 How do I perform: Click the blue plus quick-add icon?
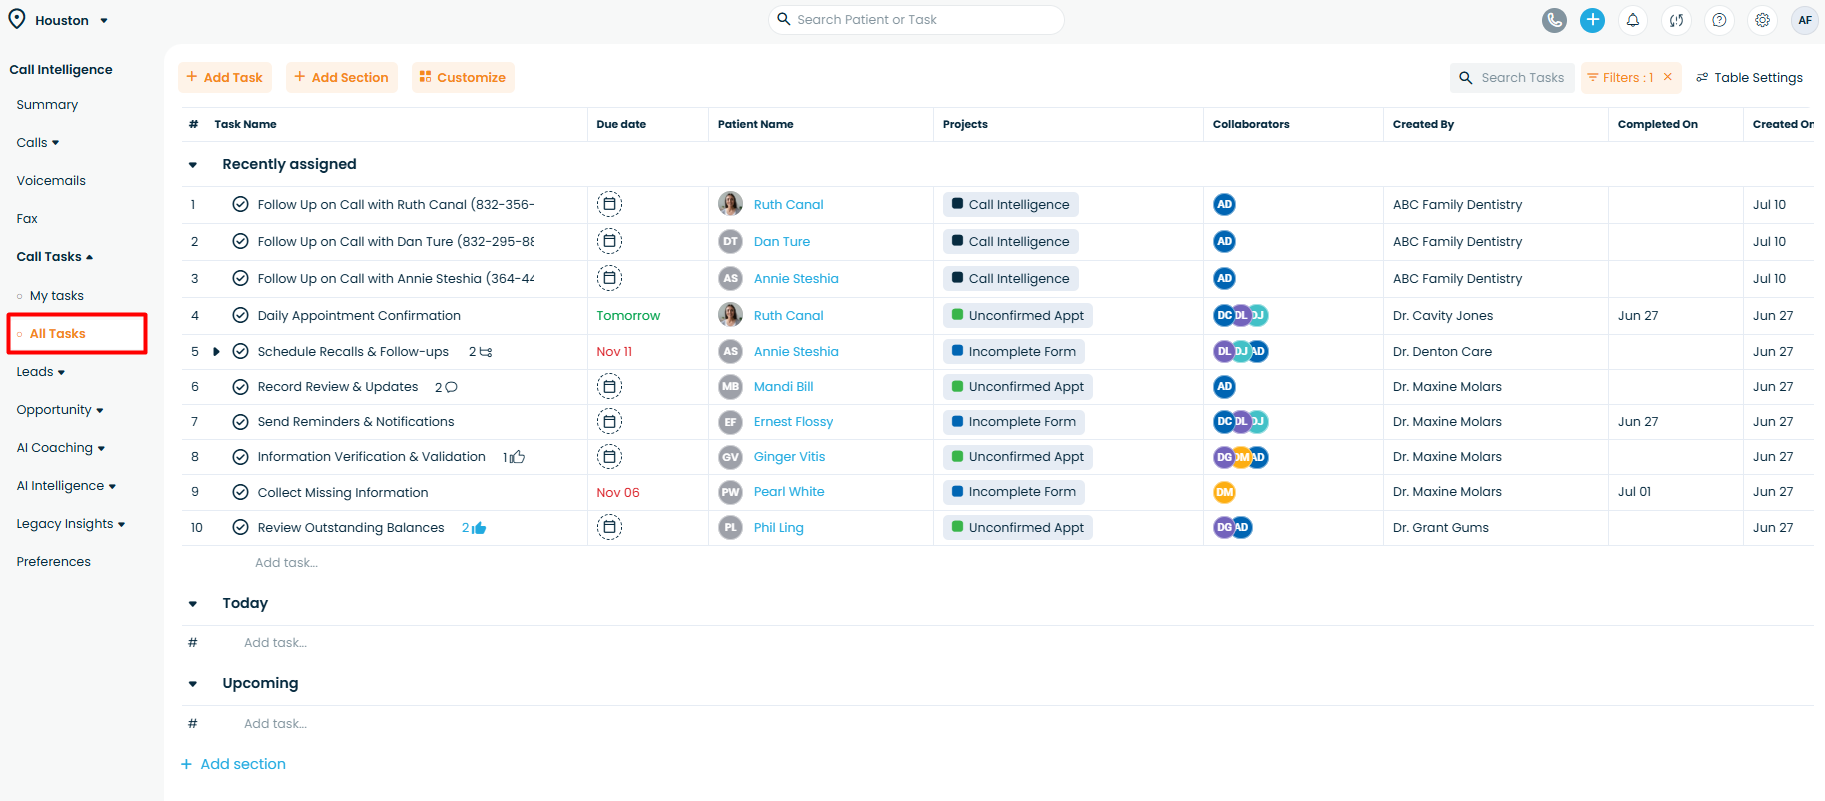click(1592, 20)
